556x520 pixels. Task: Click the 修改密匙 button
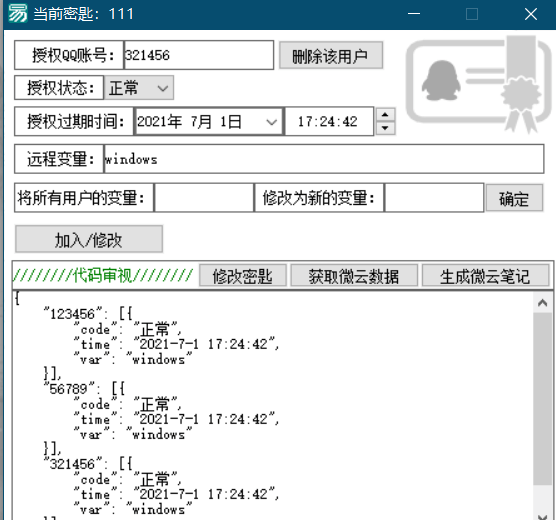coord(243,276)
